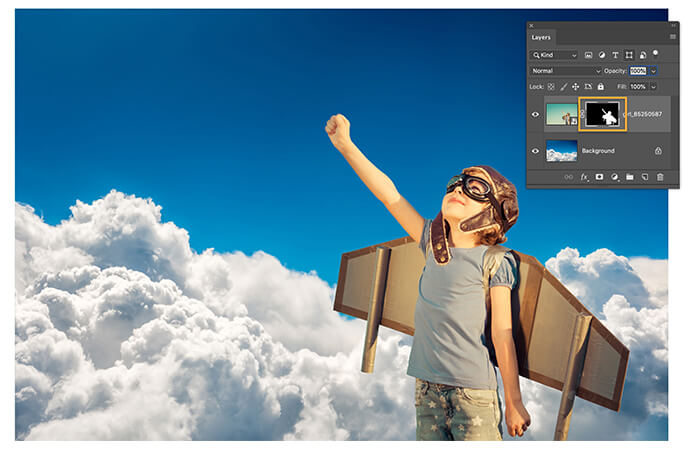
Task: Click the Fill 100% value field
Action: click(638, 87)
